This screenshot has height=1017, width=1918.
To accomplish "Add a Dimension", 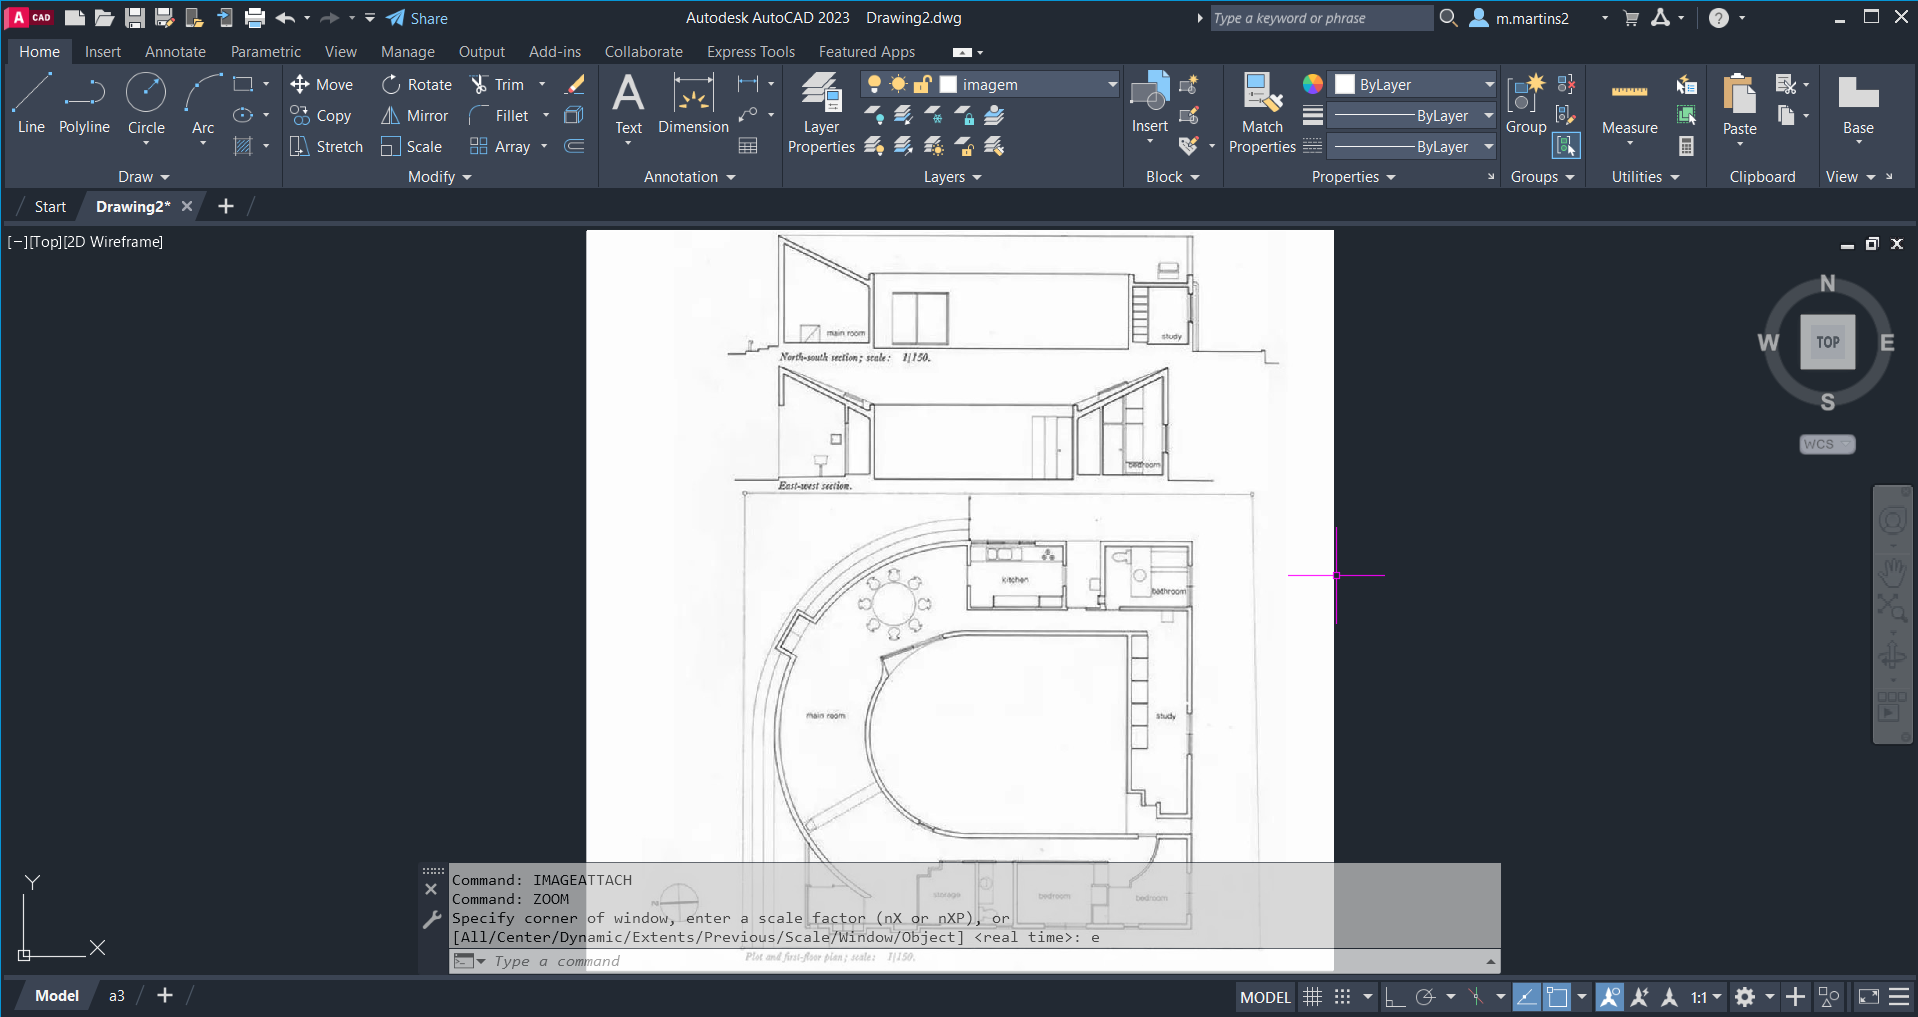I will tap(693, 104).
